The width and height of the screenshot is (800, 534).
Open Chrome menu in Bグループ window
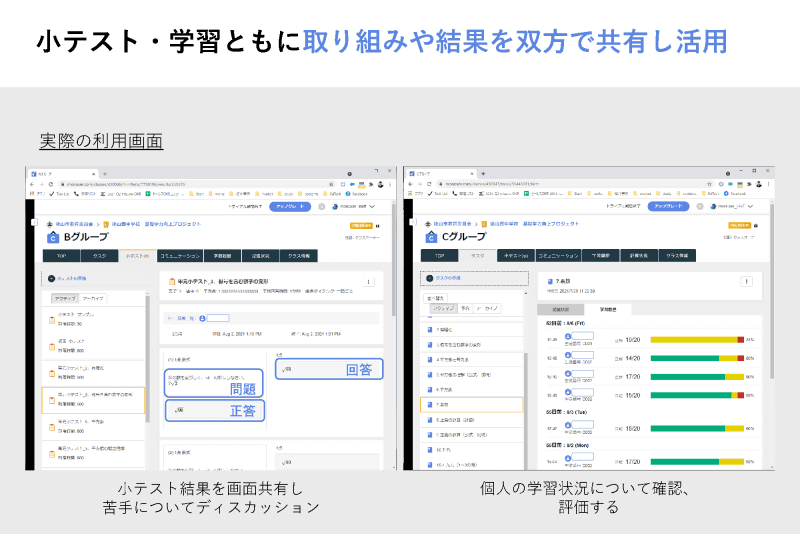point(390,184)
